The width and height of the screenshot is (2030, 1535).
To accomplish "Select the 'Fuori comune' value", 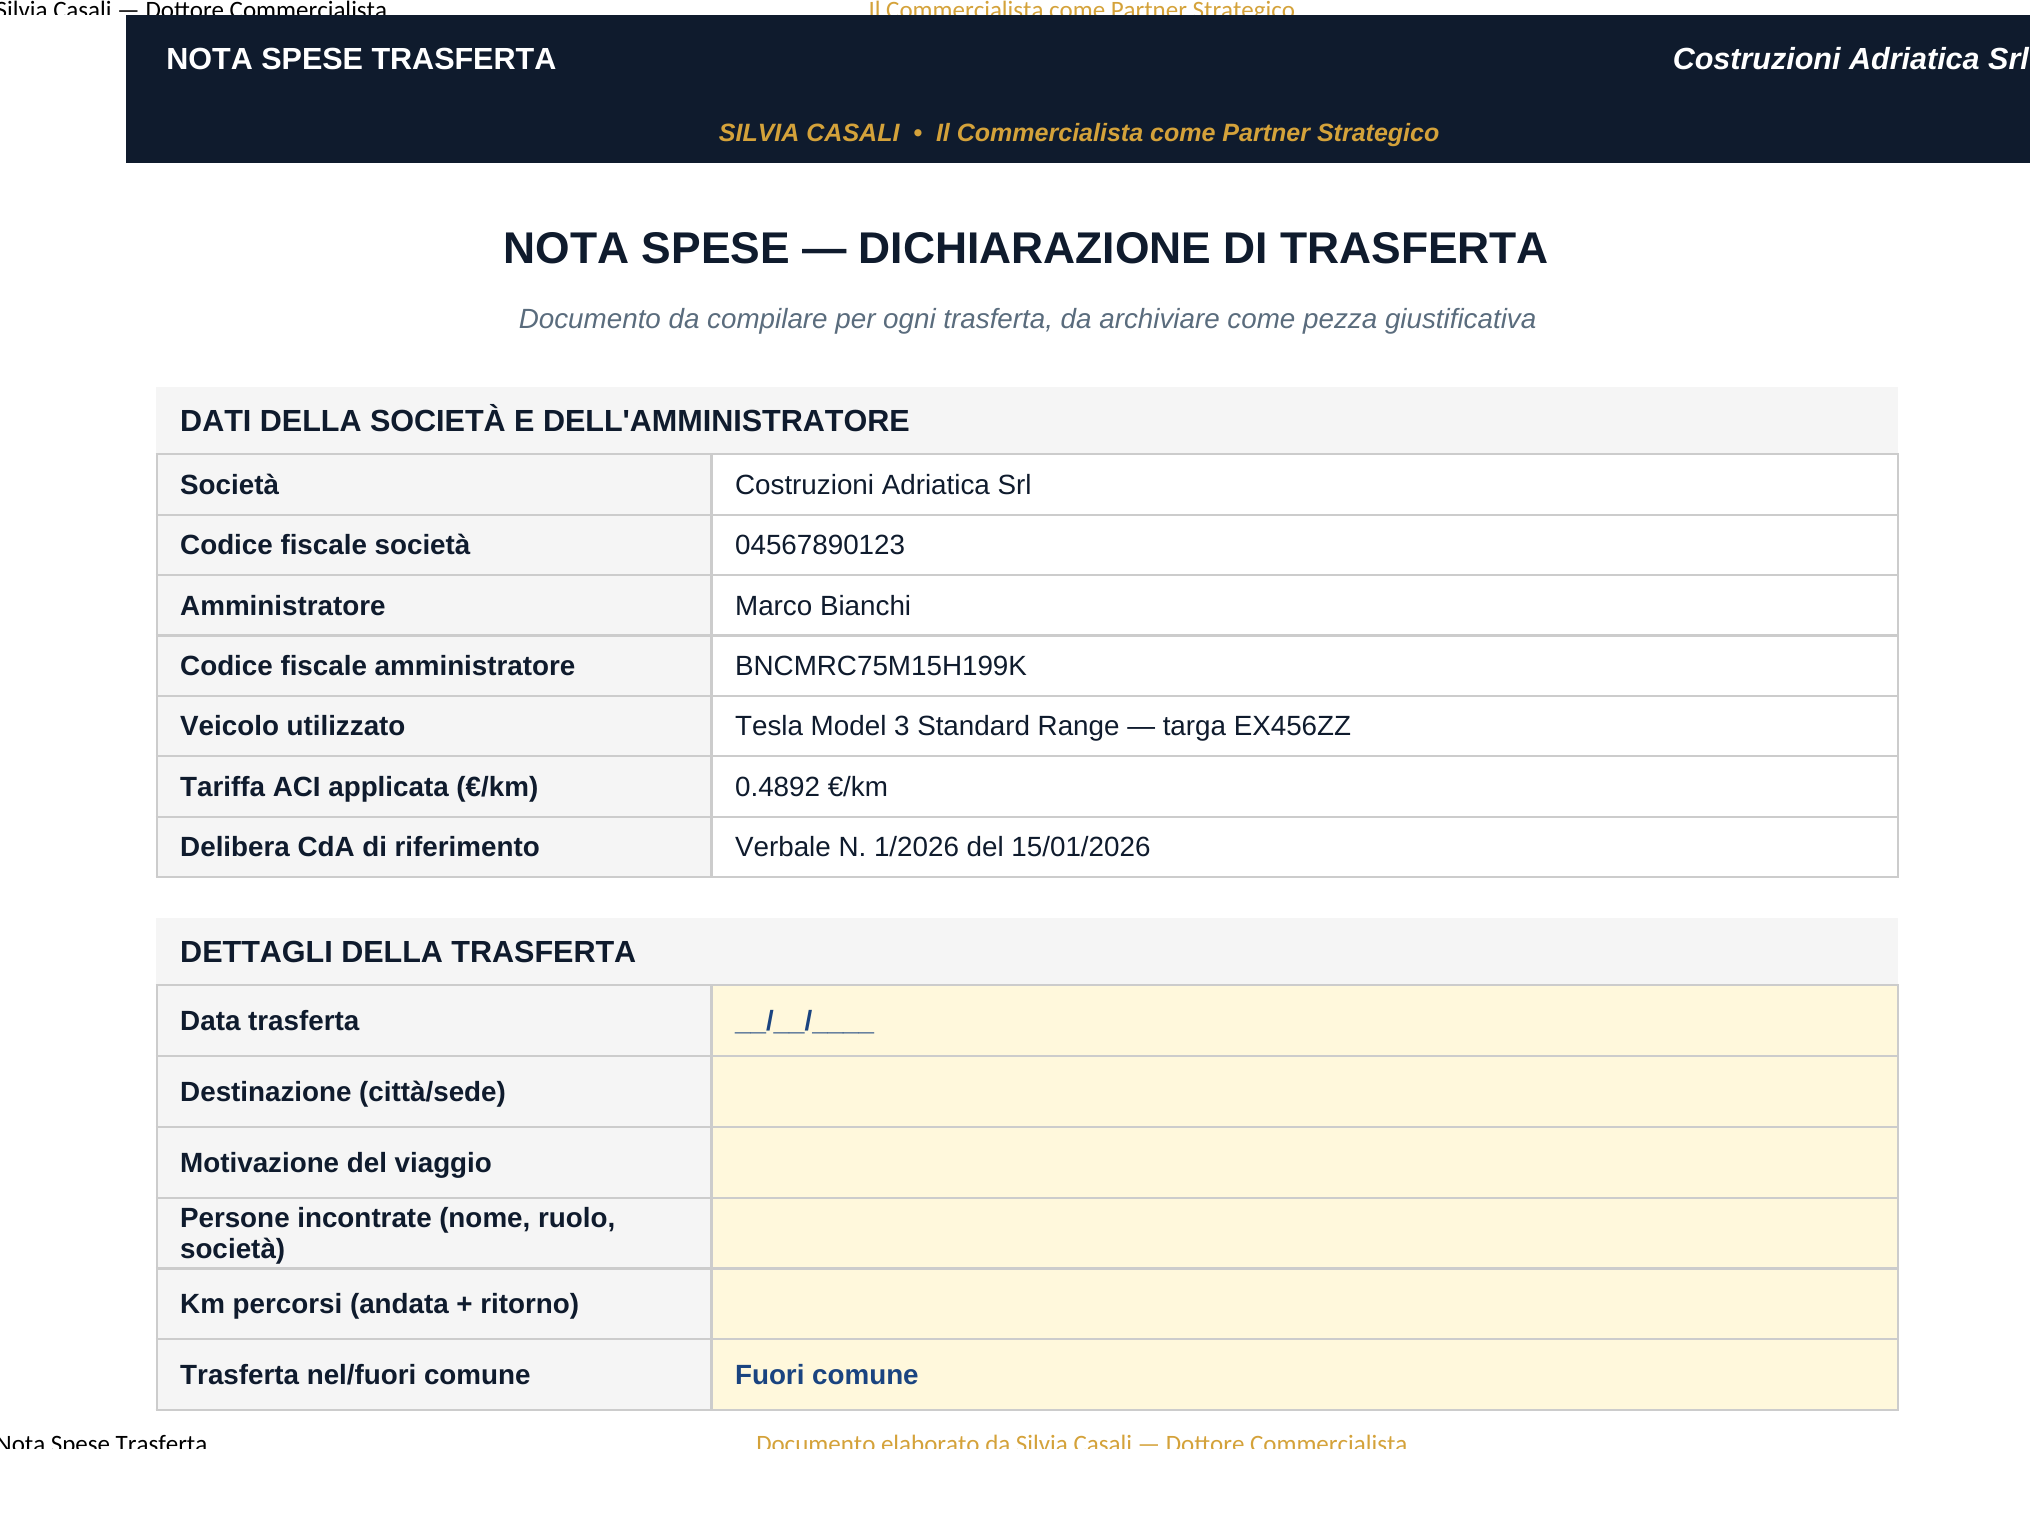I will tap(826, 1375).
